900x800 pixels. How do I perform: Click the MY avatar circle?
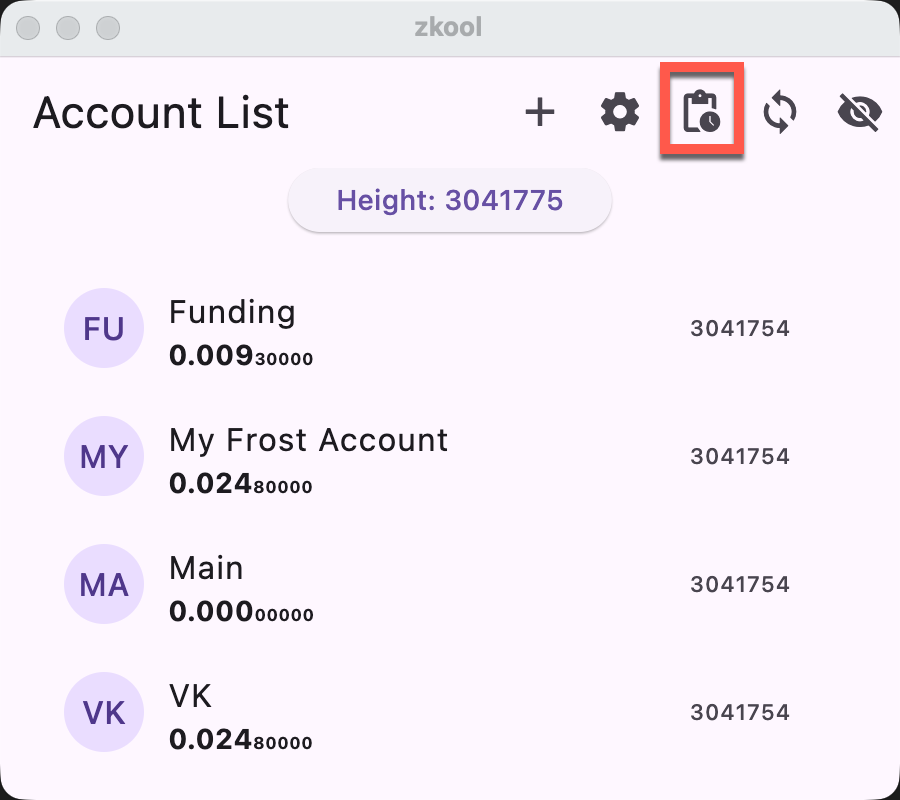click(x=104, y=457)
